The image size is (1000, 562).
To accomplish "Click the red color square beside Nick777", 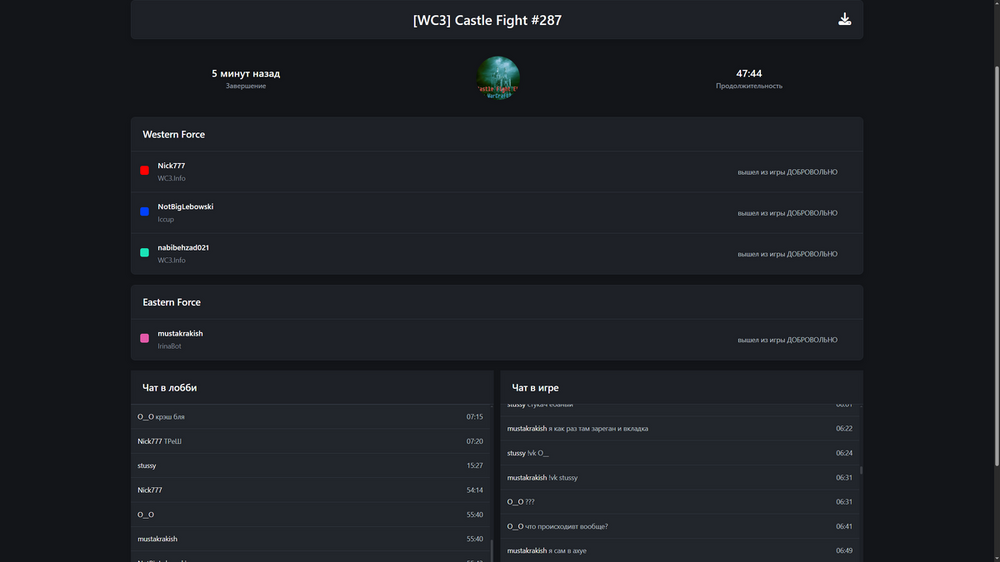I will (x=145, y=171).
